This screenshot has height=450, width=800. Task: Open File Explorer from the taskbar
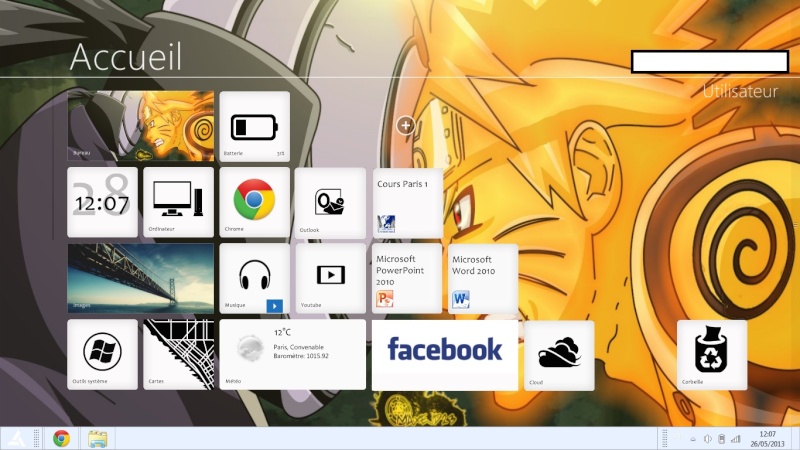(97, 439)
